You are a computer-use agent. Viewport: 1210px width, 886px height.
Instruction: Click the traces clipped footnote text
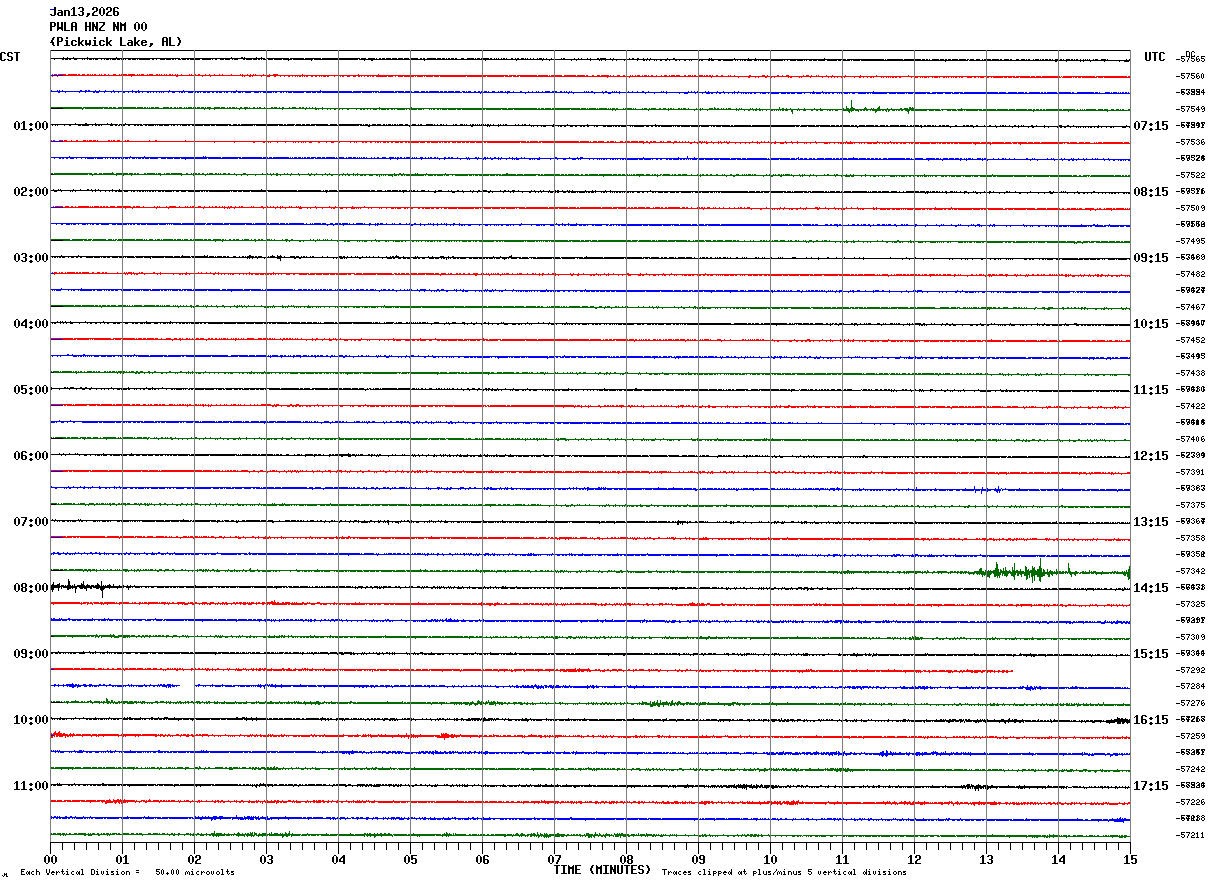[x=784, y=873]
